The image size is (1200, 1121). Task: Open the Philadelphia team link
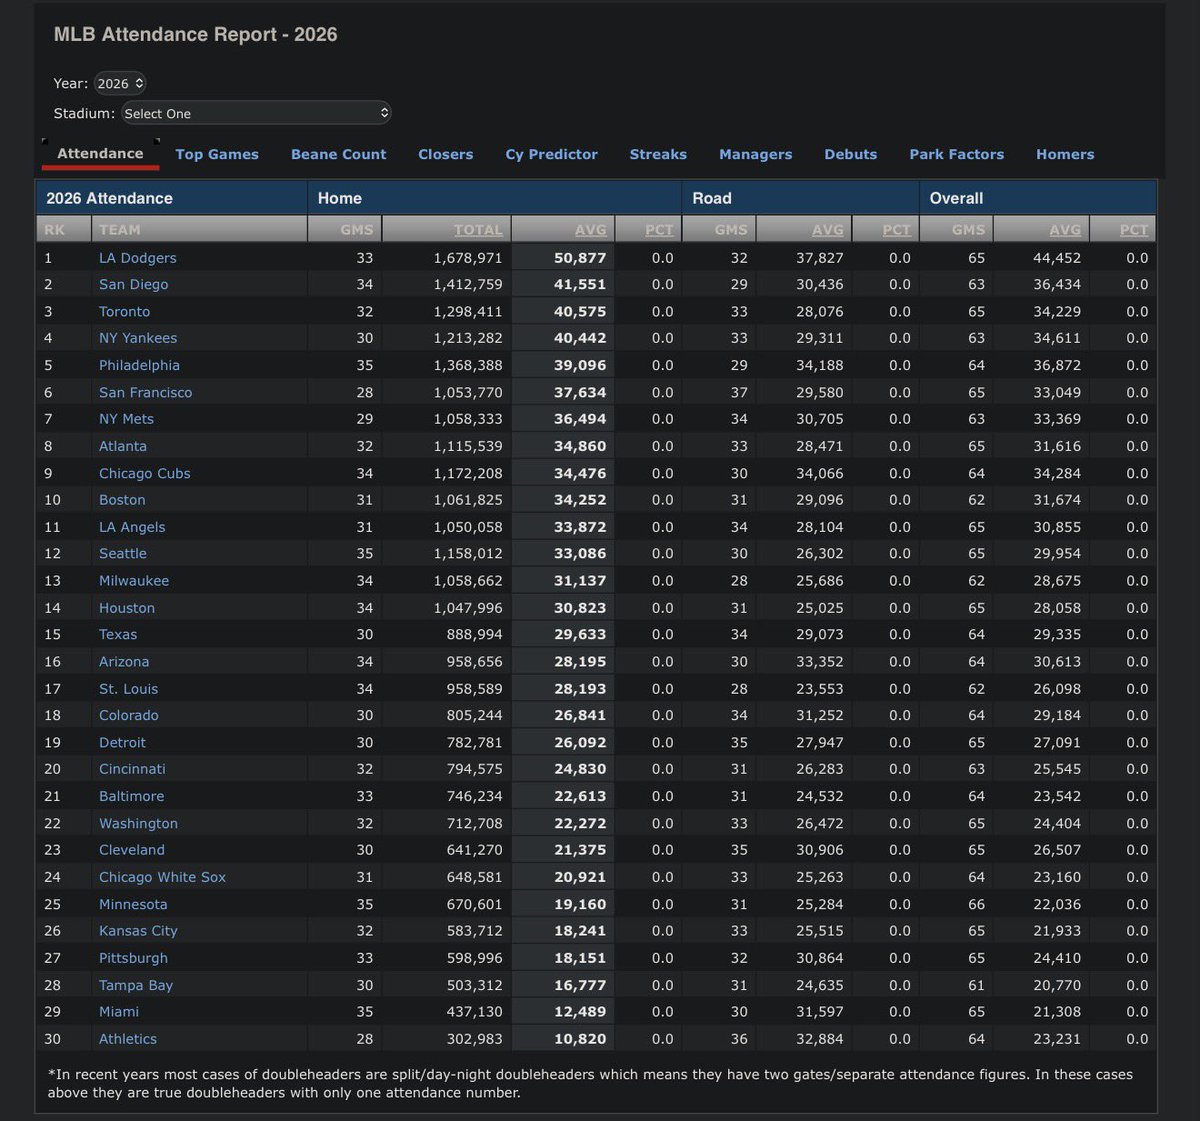pos(139,365)
